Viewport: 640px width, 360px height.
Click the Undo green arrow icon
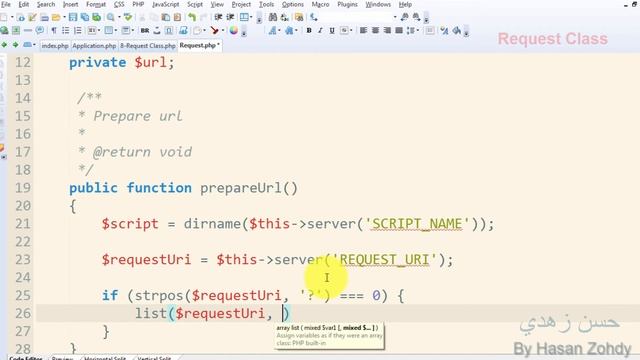tap(192, 17)
